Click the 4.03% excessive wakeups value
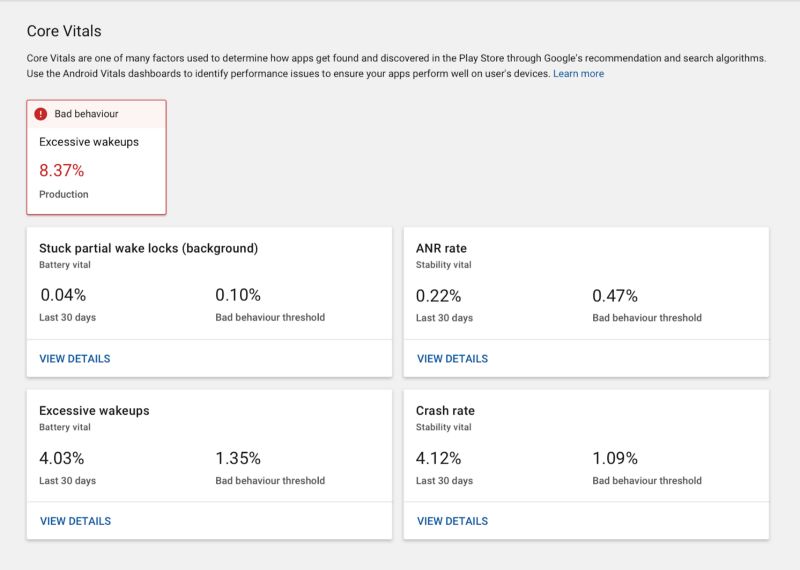Screen dimensions: 800x570 pyautogui.click(x=62, y=458)
